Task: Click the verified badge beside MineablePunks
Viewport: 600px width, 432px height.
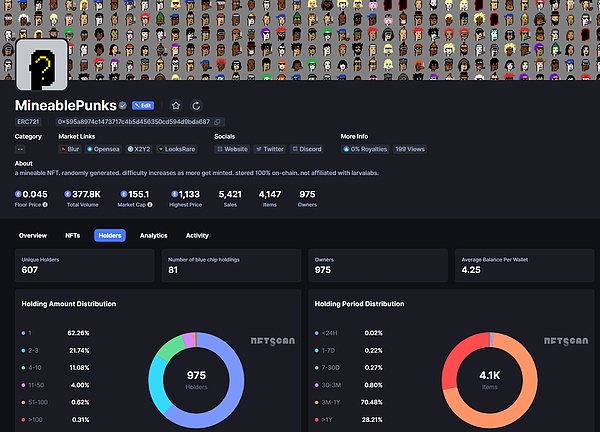Action: pyautogui.click(x=122, y=105)
